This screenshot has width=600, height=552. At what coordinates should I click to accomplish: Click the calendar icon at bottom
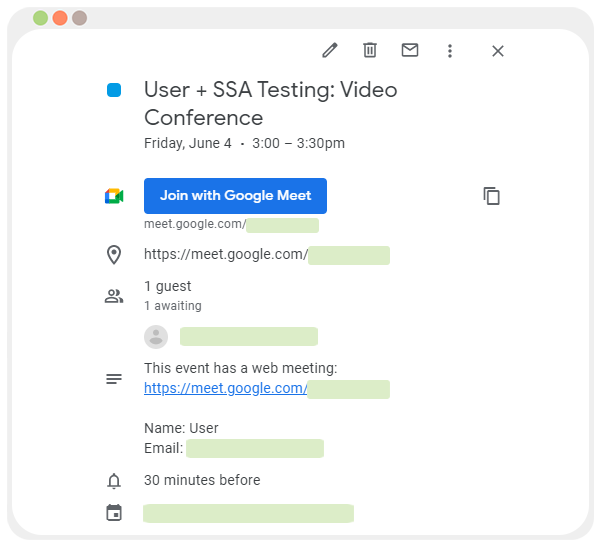click(x=114, y=513)
